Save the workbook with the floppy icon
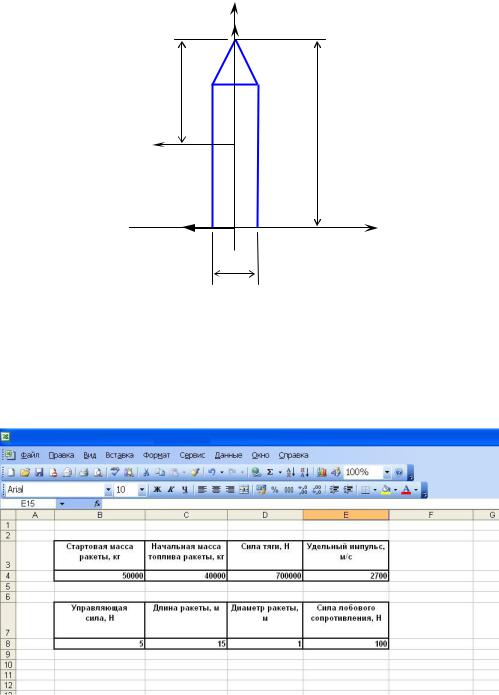Viewport: 499px width, 695px height. [x=39, y=472]
